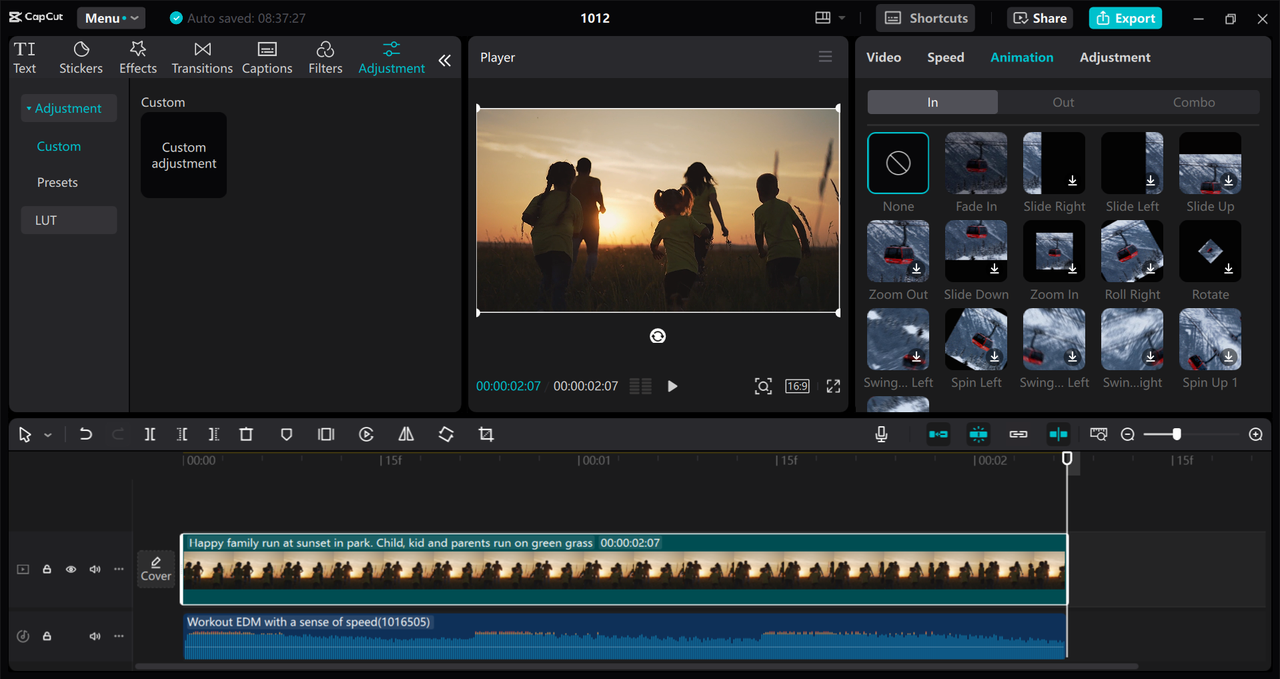Select the In animation segment

pyautogui.click(x=932, y=102)
